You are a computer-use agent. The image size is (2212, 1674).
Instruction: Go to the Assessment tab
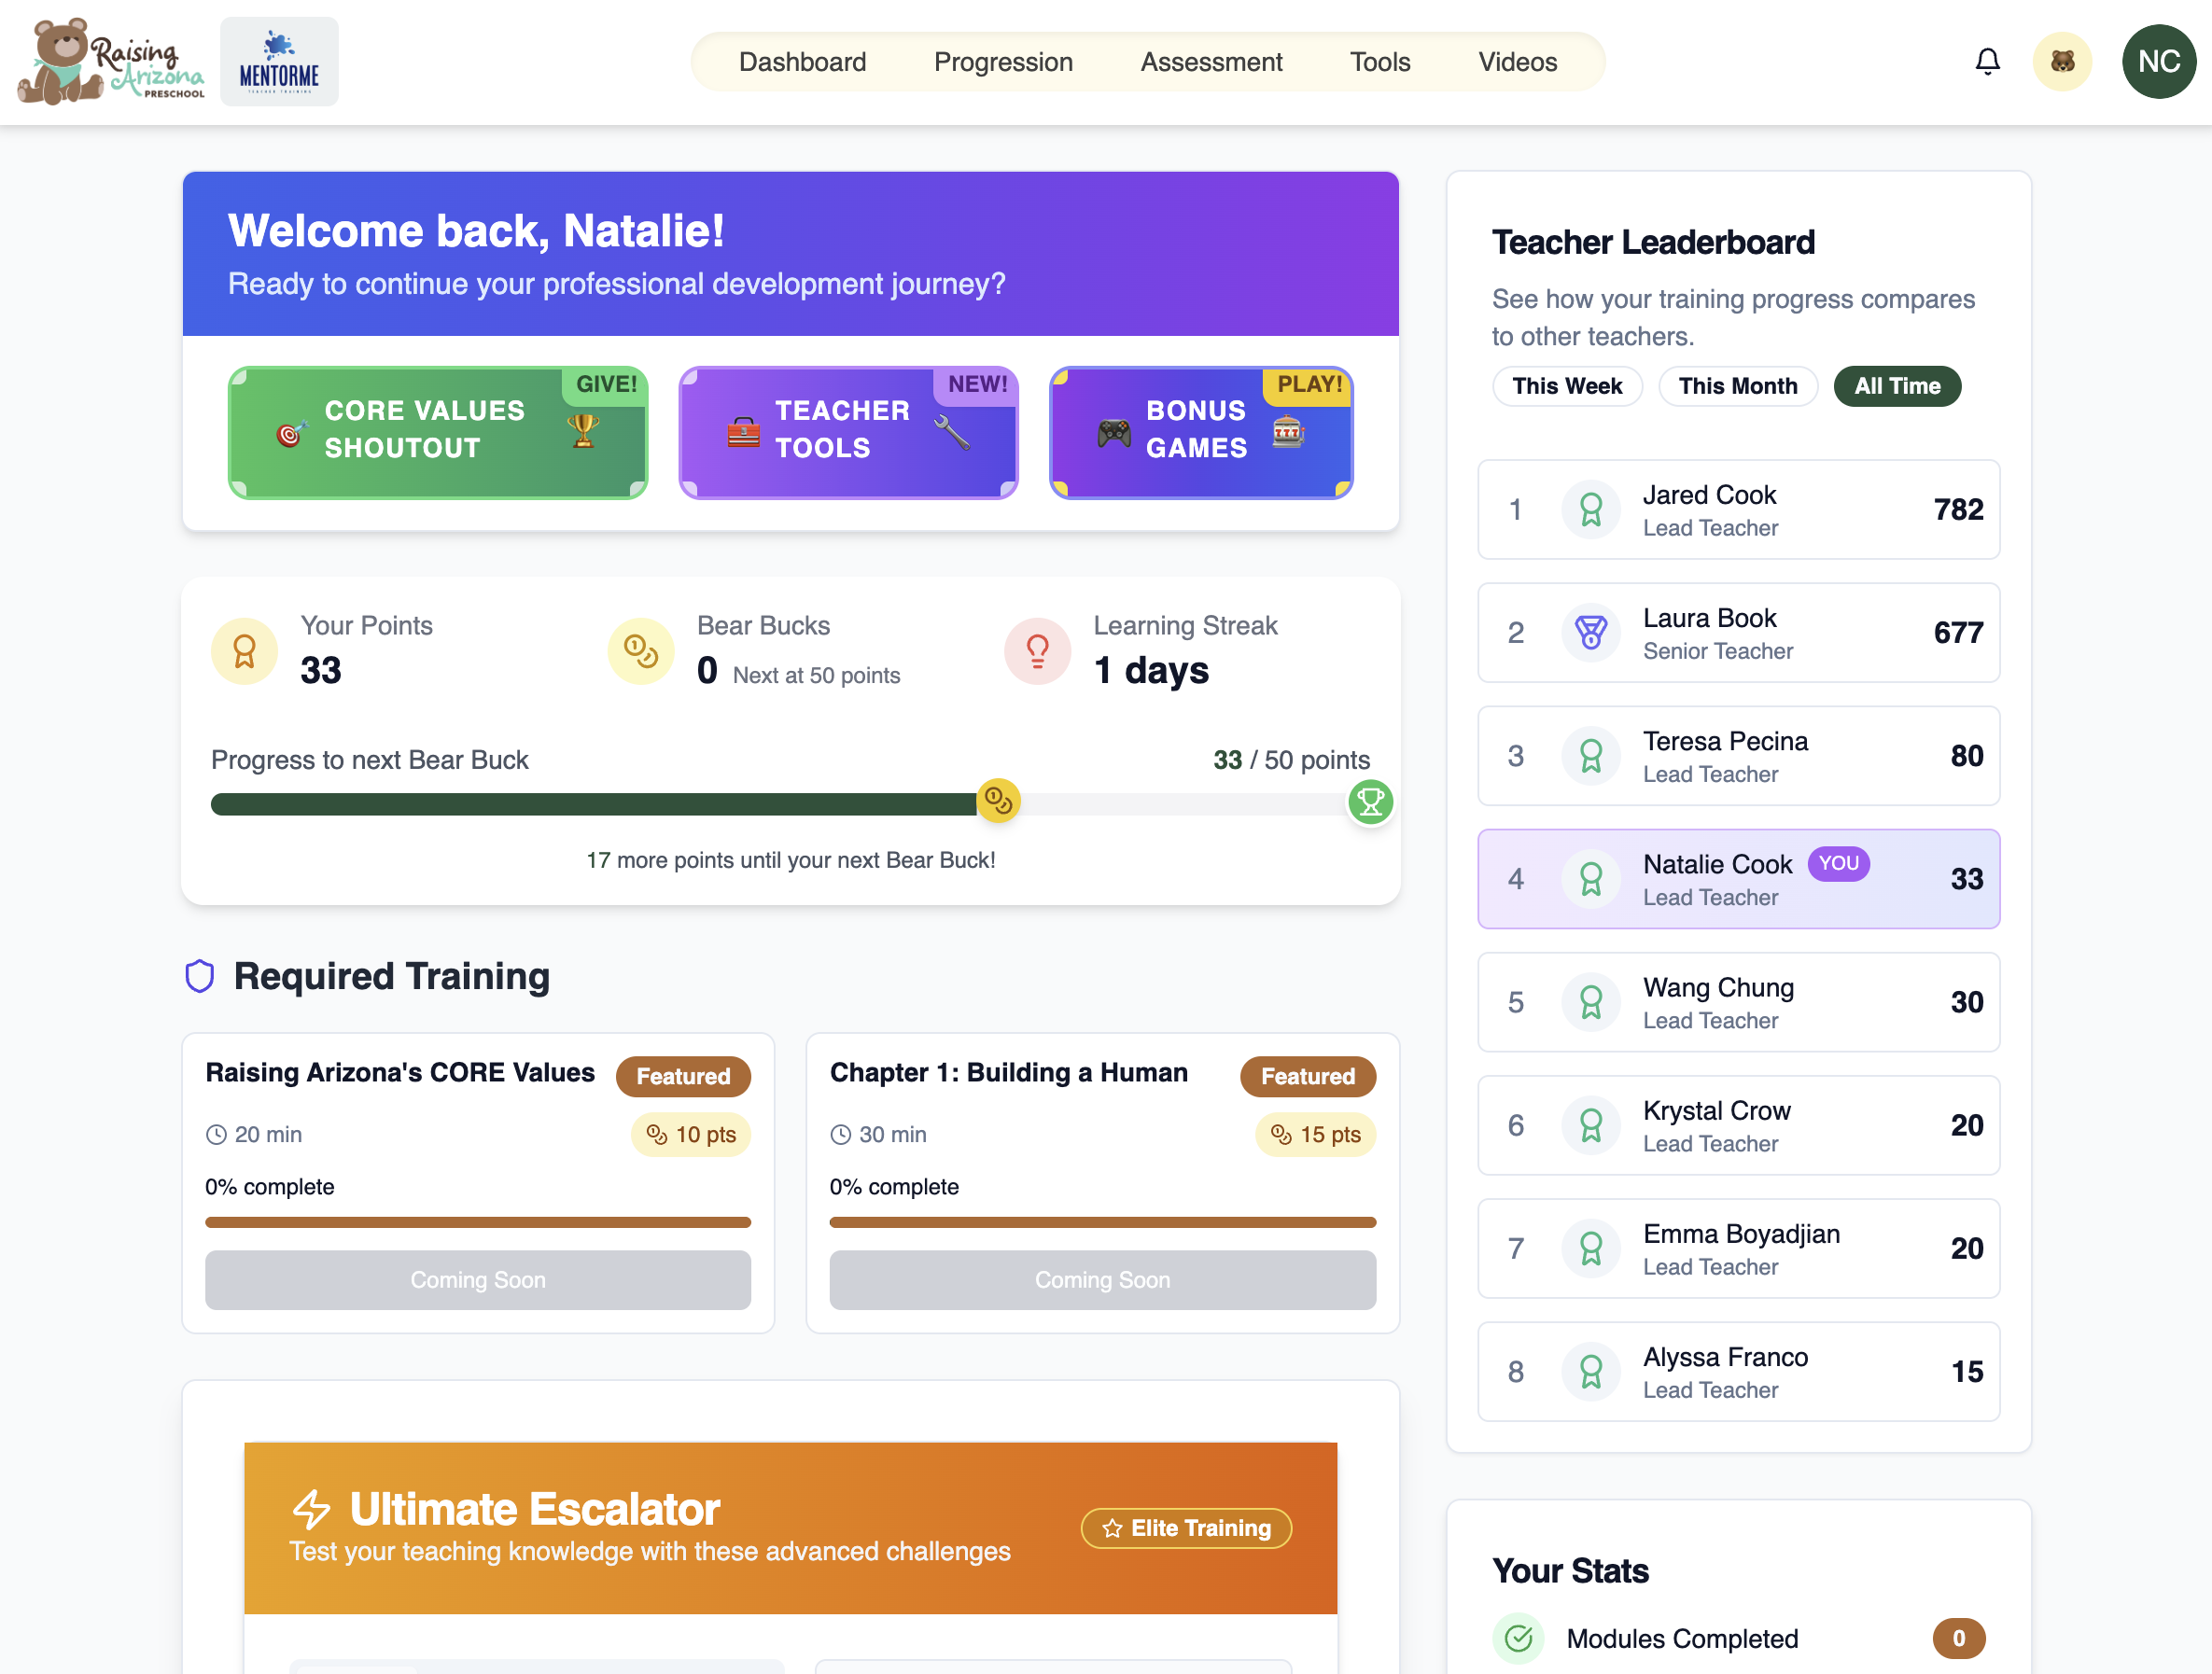1211,62
